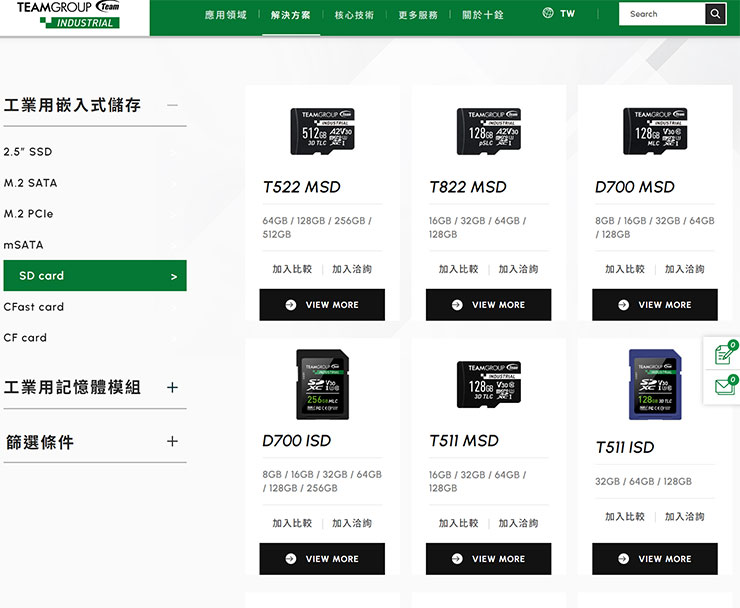The image size is (740, 608).
Task: Open the 解決方案 menu
Action: point(291,15)
